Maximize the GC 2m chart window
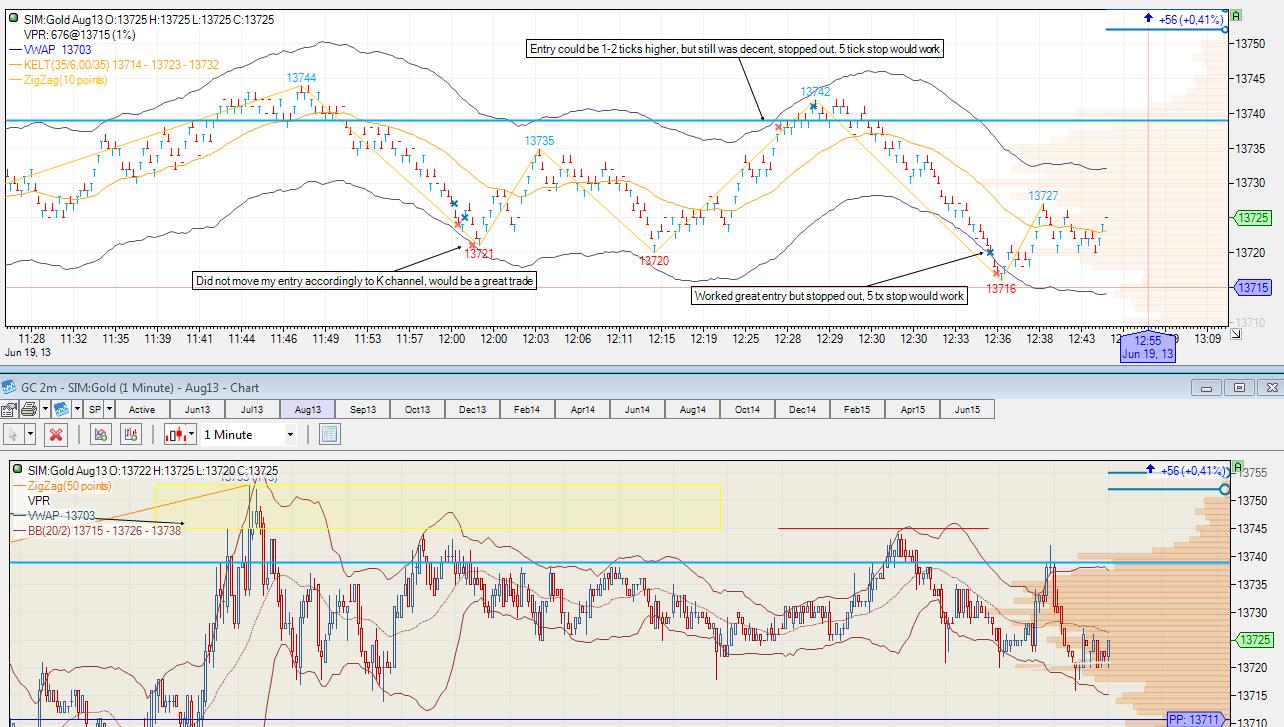The height and width of the screenshot is (727, 1284). [x=1239, y=387]
